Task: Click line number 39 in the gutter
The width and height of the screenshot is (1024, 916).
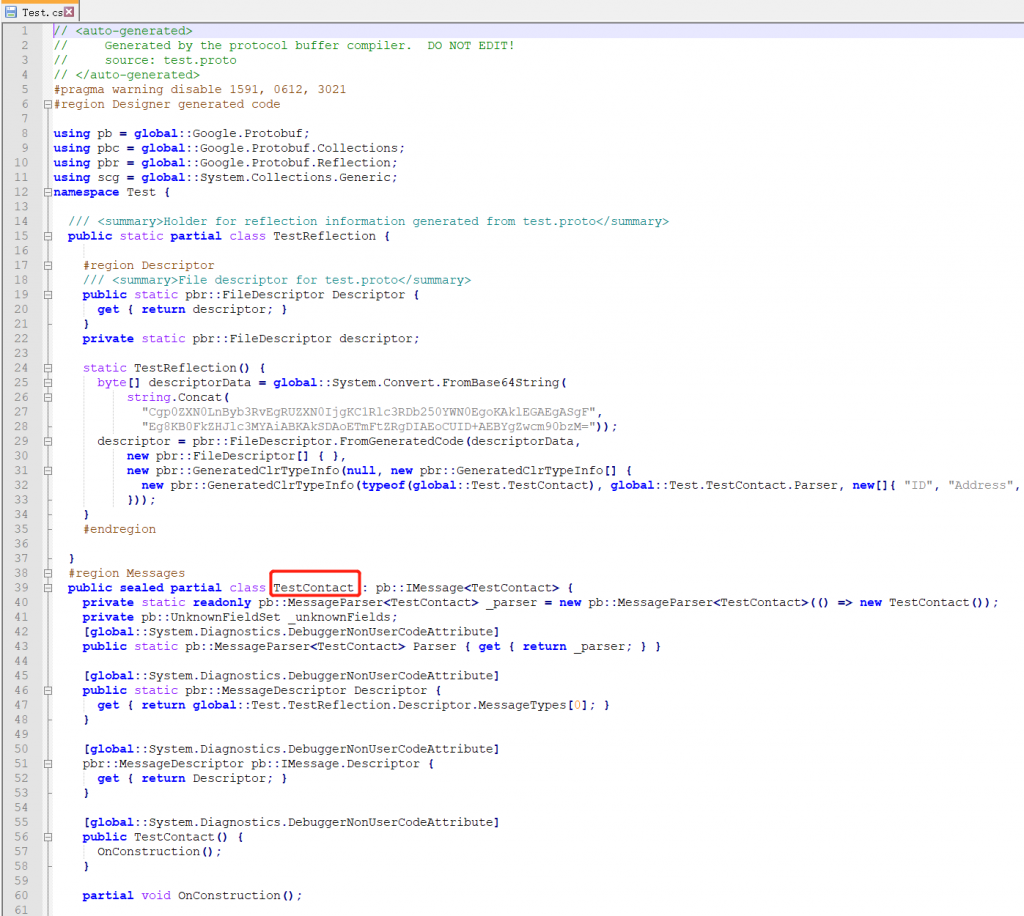Action: click(x=22, y=588)
